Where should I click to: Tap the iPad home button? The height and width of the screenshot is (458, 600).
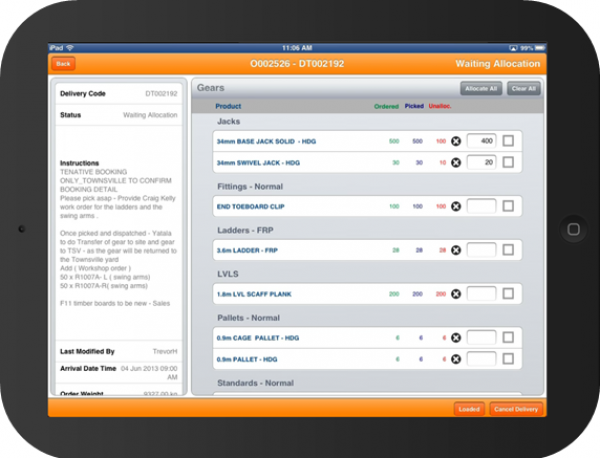[573, 229]
